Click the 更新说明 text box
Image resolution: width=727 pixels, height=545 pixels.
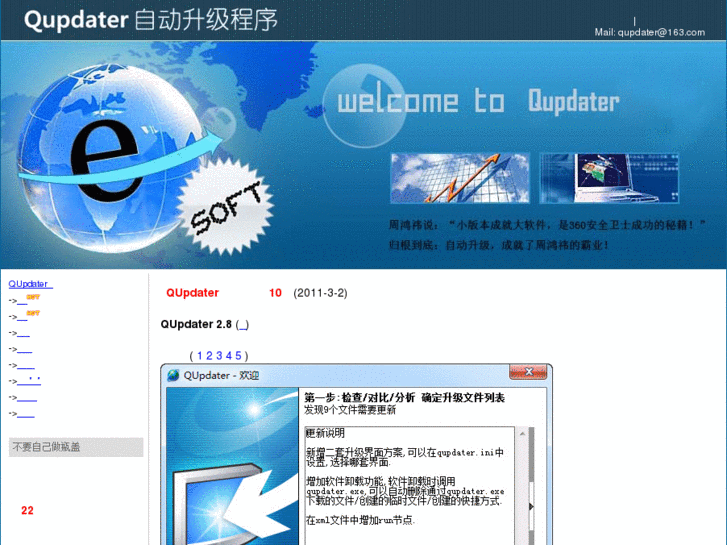(x=409, y=486)
